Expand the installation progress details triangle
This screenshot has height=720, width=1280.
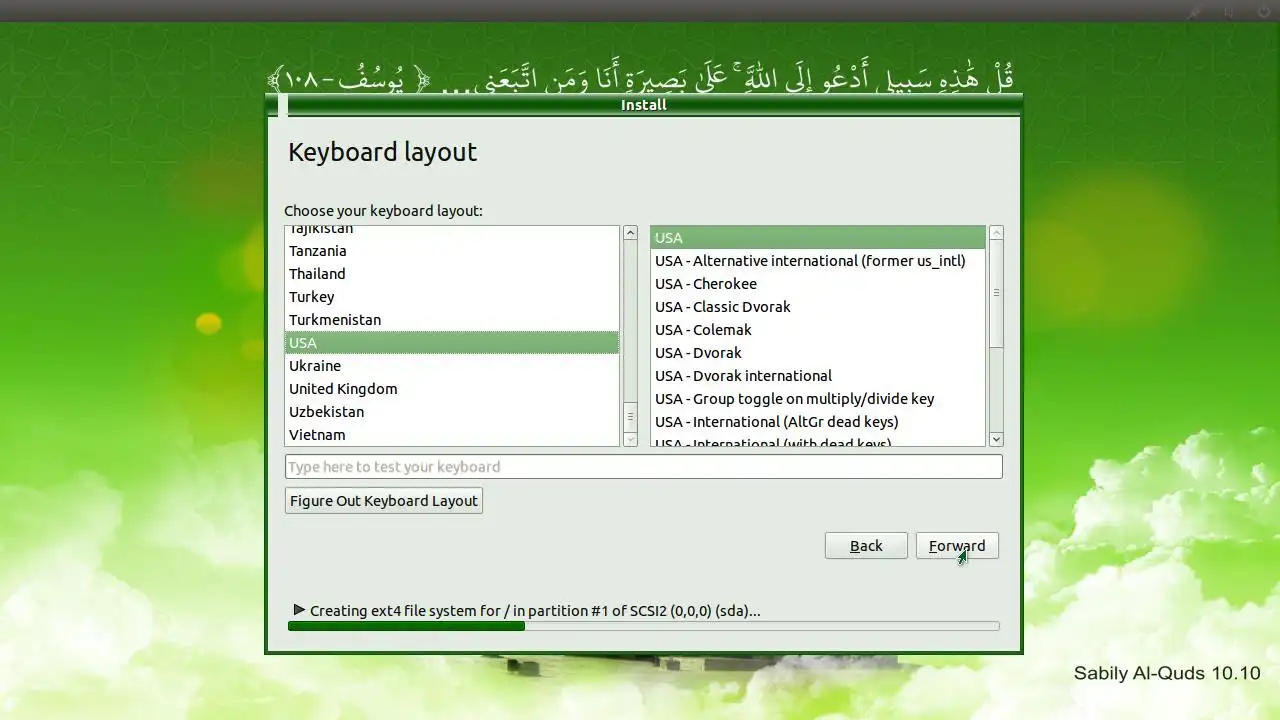point(299,610)
